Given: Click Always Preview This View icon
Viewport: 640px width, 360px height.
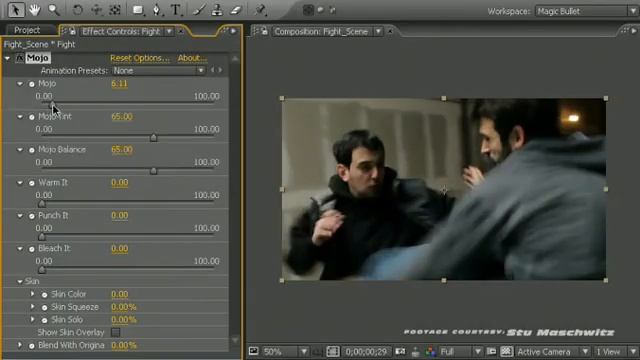Looking at the screenshot, I should (x=253, y=351).
